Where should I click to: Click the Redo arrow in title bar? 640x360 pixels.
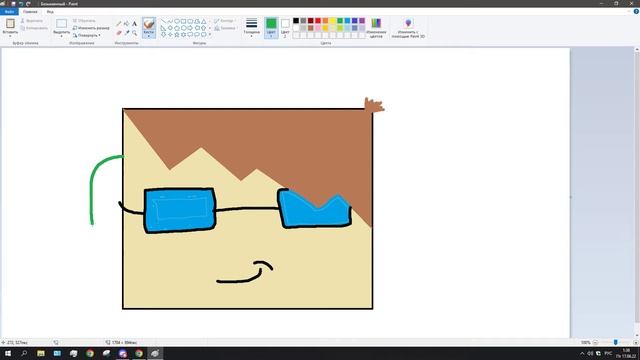(28, 4)
